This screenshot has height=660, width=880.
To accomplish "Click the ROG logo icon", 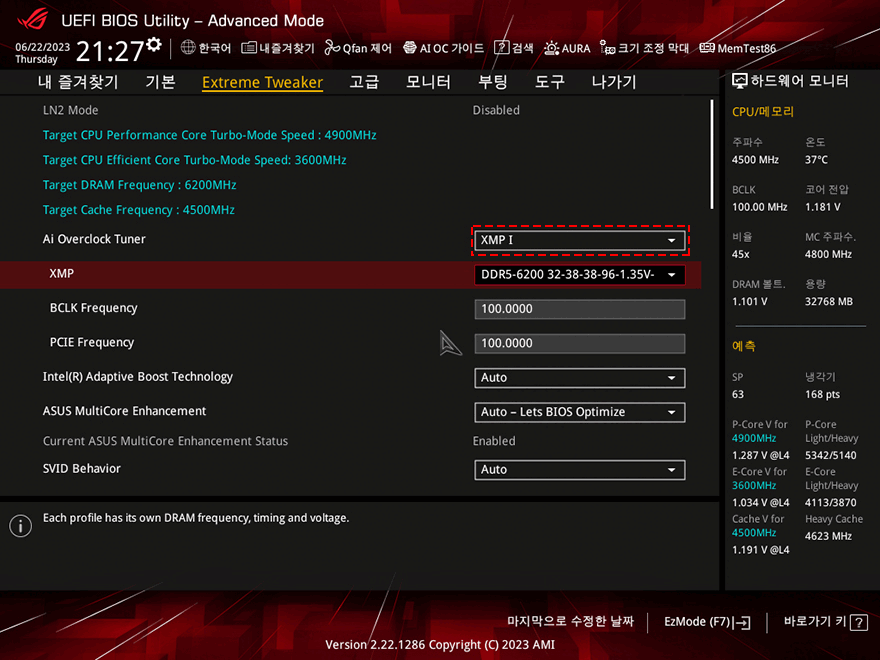I will pyautogui.click(x=33, y=19).
